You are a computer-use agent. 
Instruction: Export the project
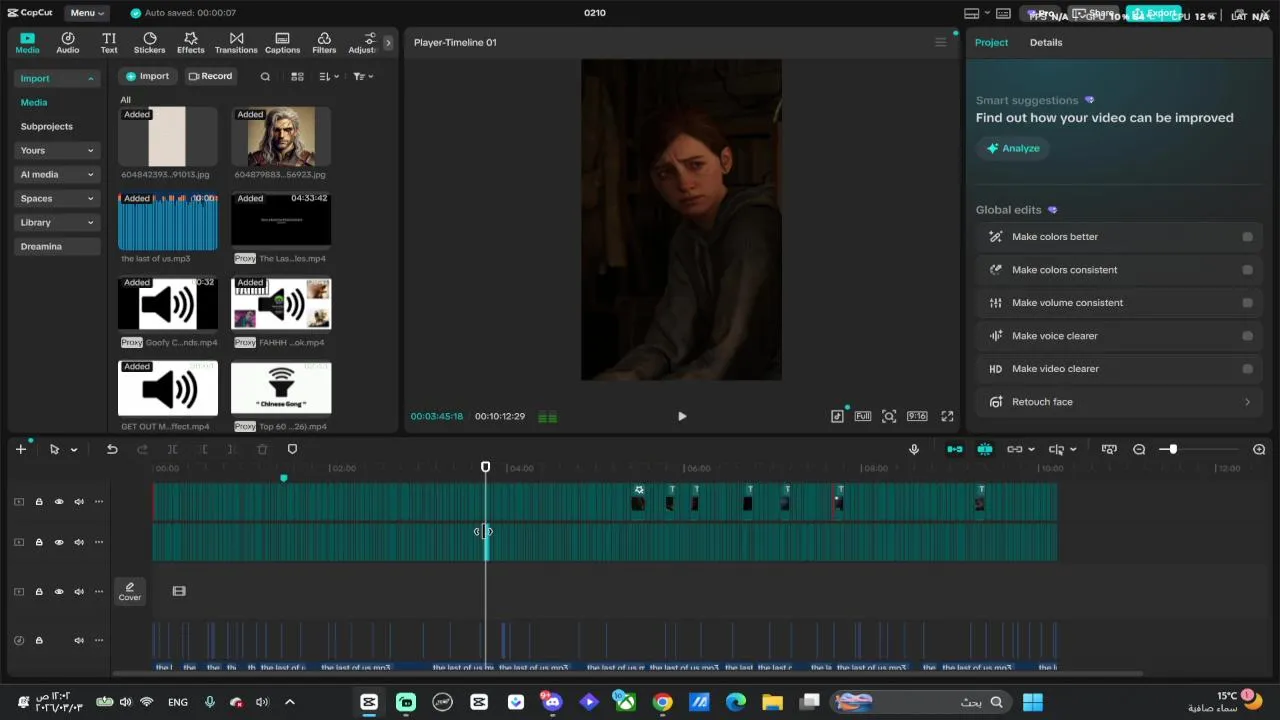[x=1155, y=13]
